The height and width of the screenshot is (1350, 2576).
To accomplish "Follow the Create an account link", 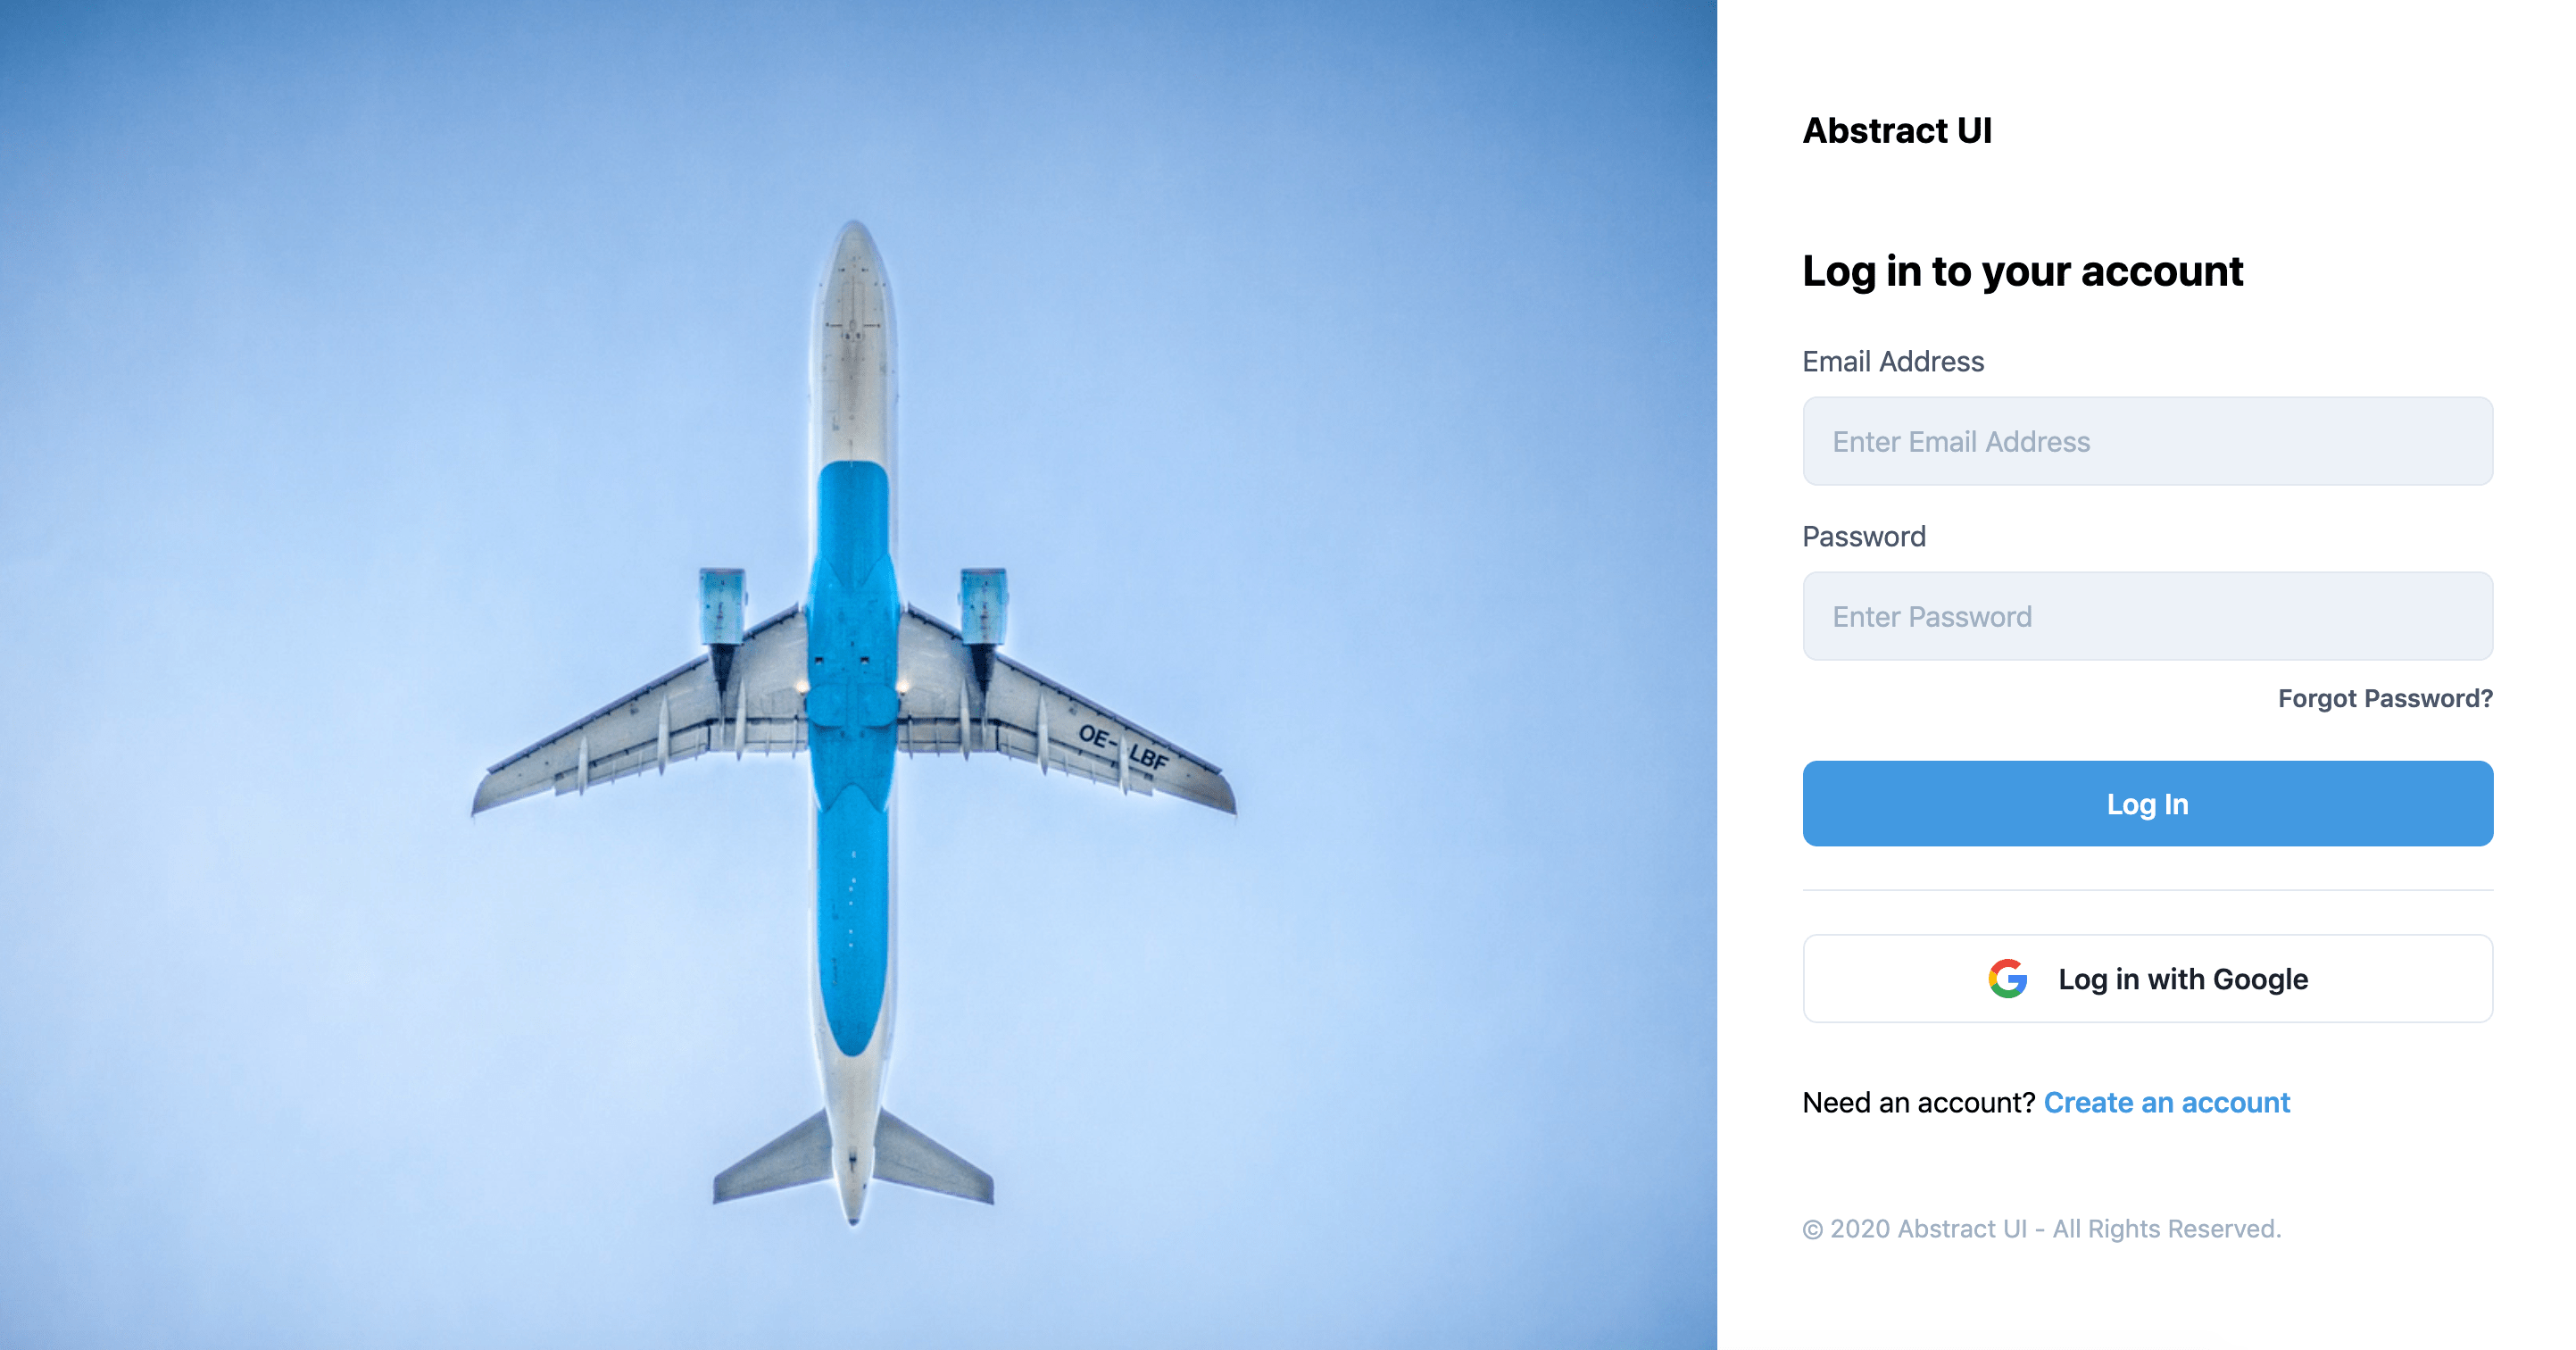I will pos(2166,1102).
